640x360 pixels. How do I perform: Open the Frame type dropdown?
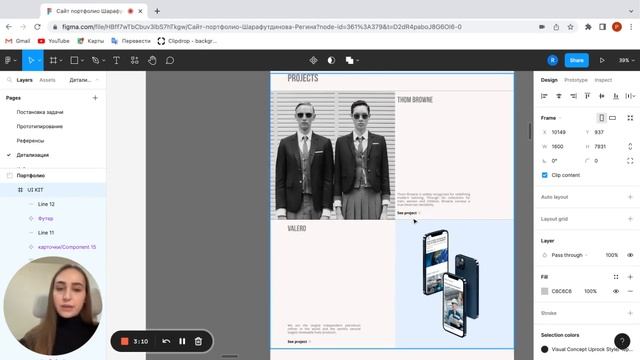(551, 118)
